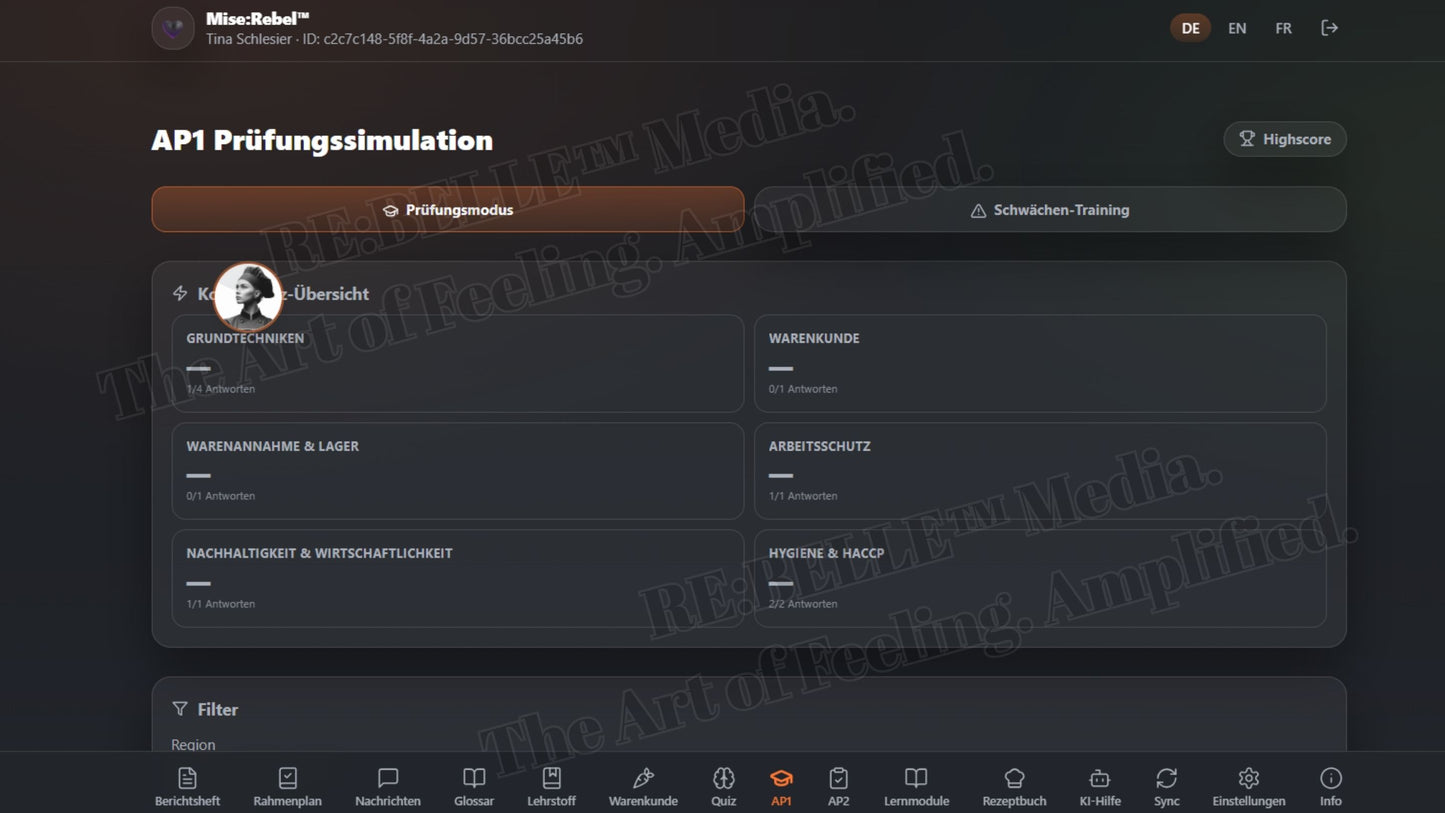
Task: Open Einstellungen settings
Action: click(1248, 787)
